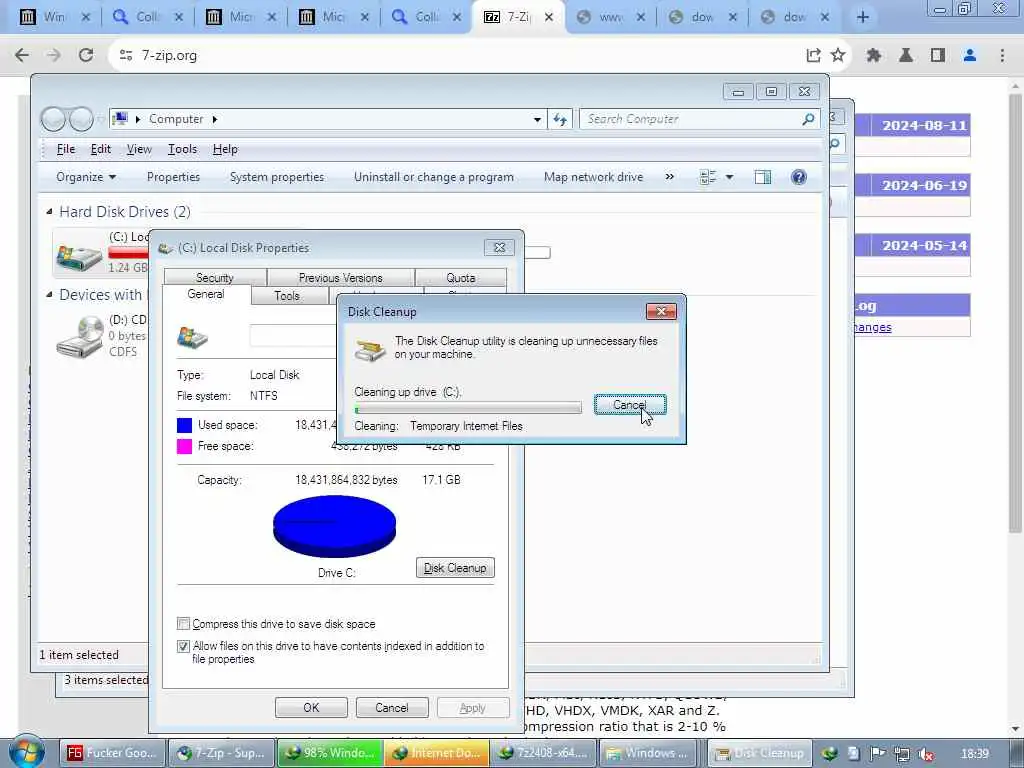This screenshot has width=1024, height=768.
Task: Toggle Allow files to be indexed checkbox
Action: coord(184,646)
